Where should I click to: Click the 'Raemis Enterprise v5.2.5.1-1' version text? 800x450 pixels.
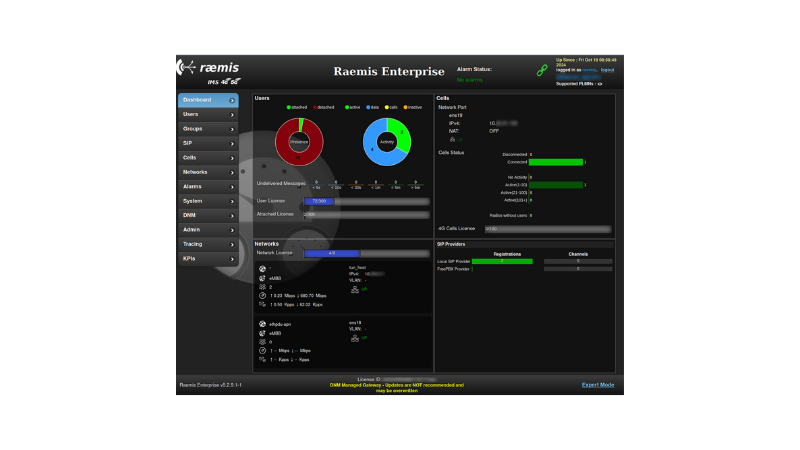[211, 385]
